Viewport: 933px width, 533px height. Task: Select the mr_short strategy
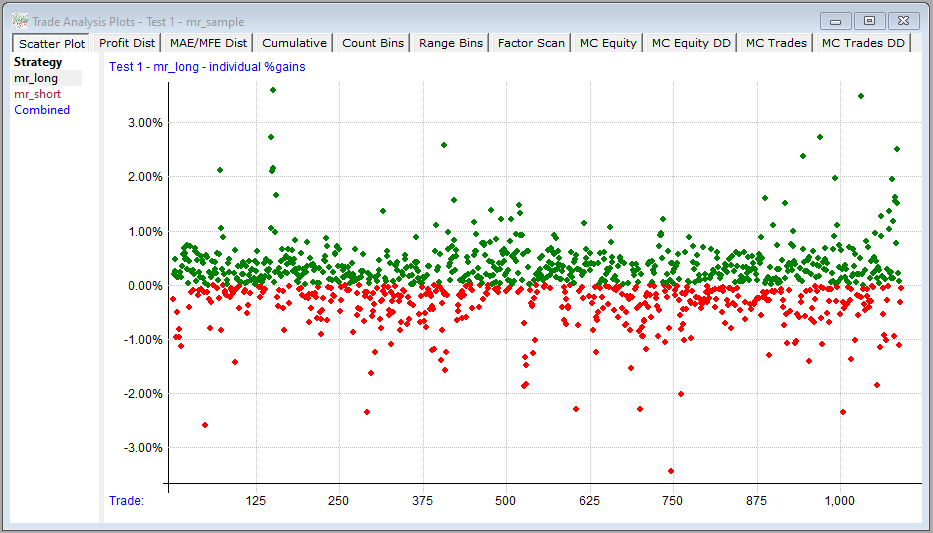pos(37,94)
